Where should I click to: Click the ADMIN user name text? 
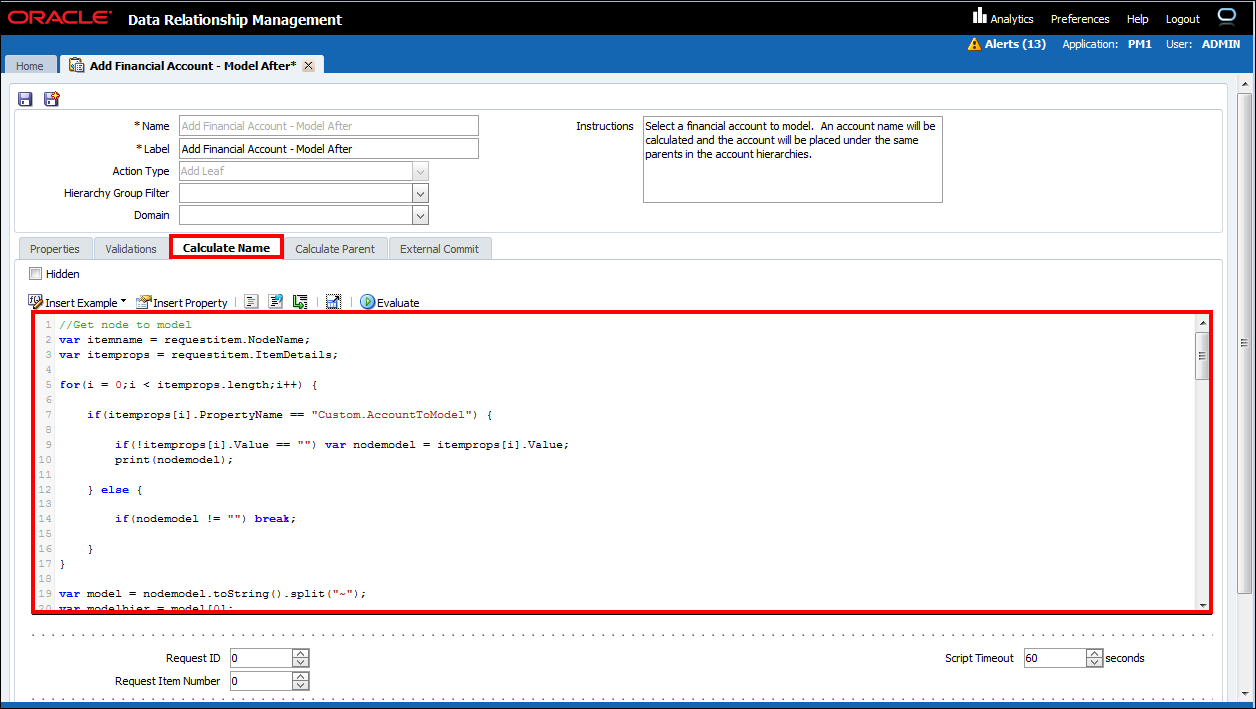tap(1221, 44)
